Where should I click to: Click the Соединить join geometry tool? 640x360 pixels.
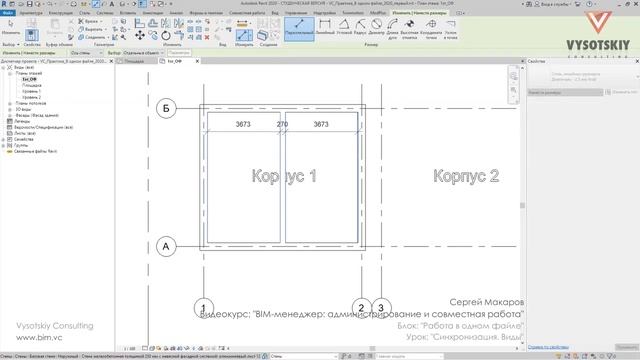93,37
